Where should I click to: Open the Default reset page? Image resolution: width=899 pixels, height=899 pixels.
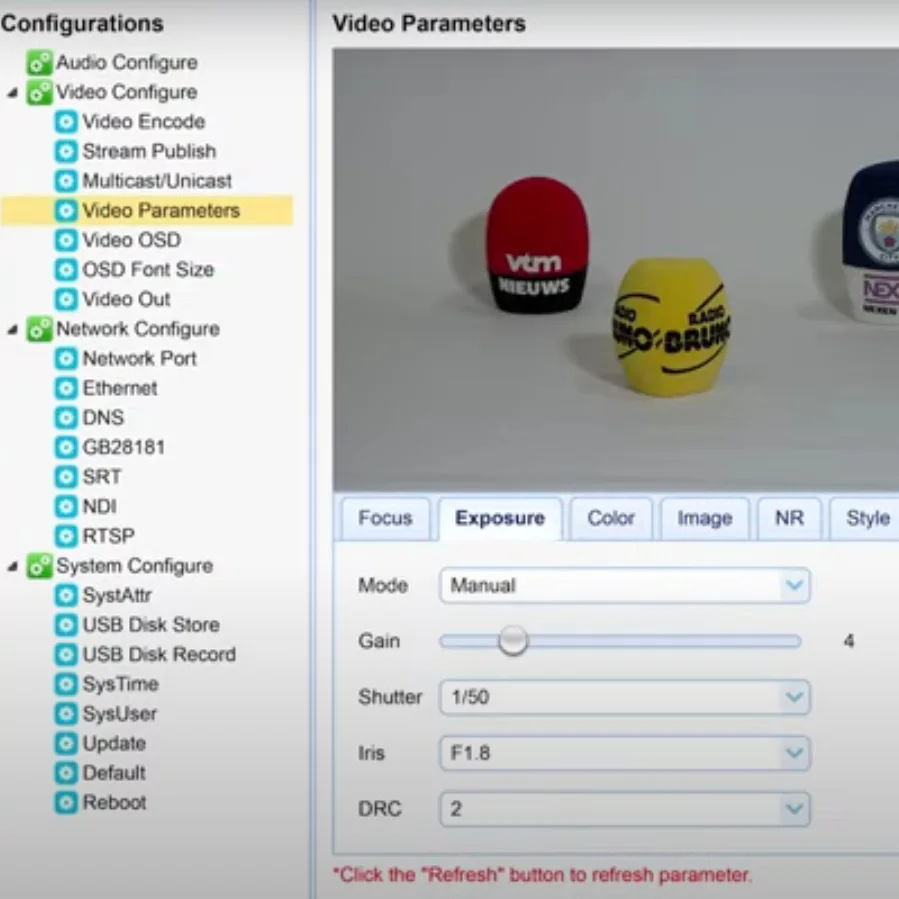tap(114, 773)
